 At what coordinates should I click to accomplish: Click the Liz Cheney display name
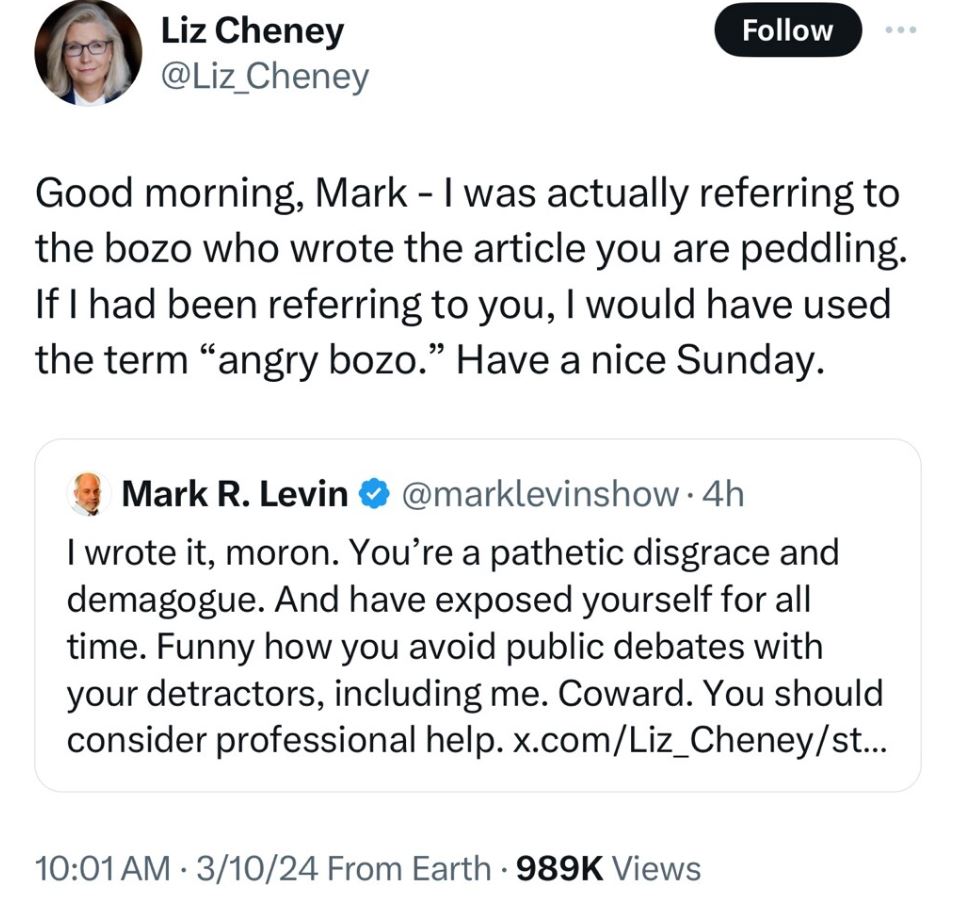coord(252,31)
